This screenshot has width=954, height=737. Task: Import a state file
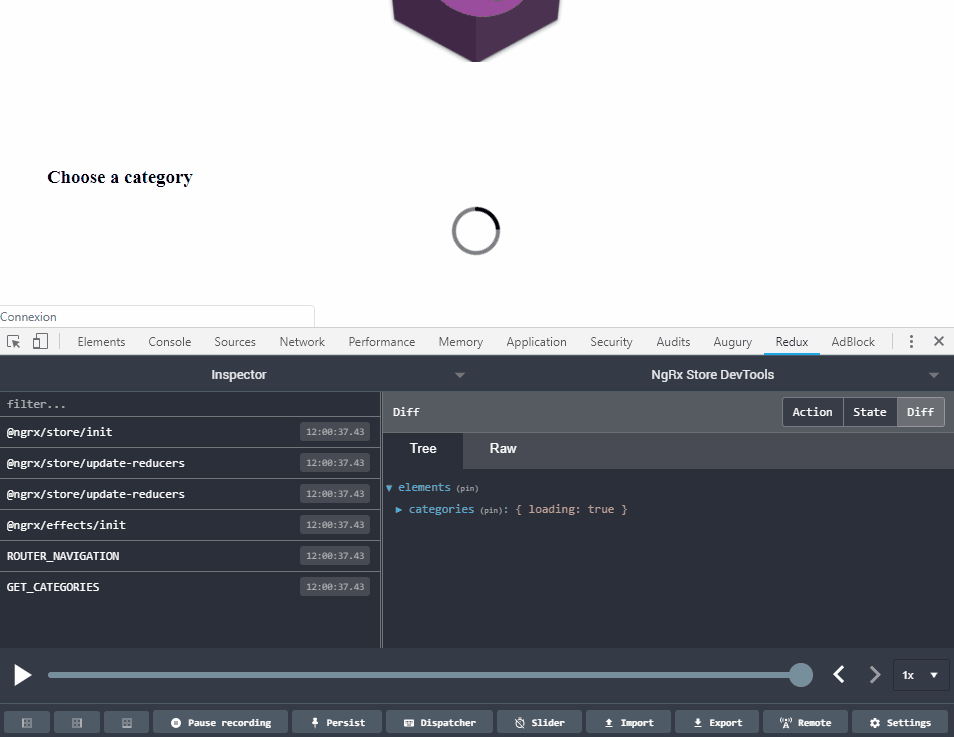(x=628, y=722)
